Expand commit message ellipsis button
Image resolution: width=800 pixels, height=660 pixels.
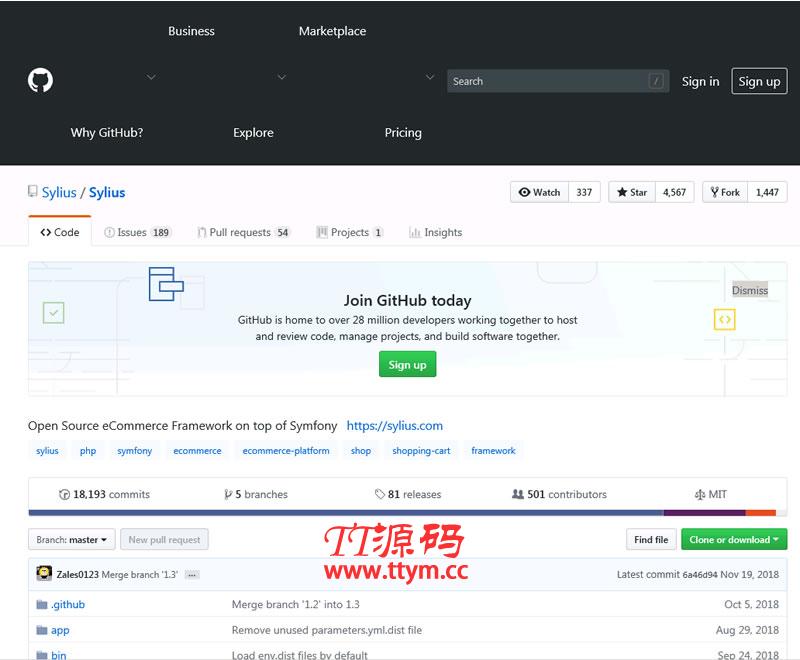click(192, 575)
